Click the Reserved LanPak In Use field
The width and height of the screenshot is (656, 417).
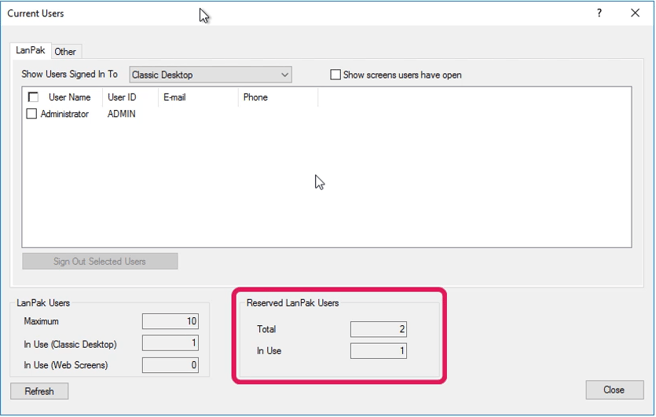click(378, 350)
